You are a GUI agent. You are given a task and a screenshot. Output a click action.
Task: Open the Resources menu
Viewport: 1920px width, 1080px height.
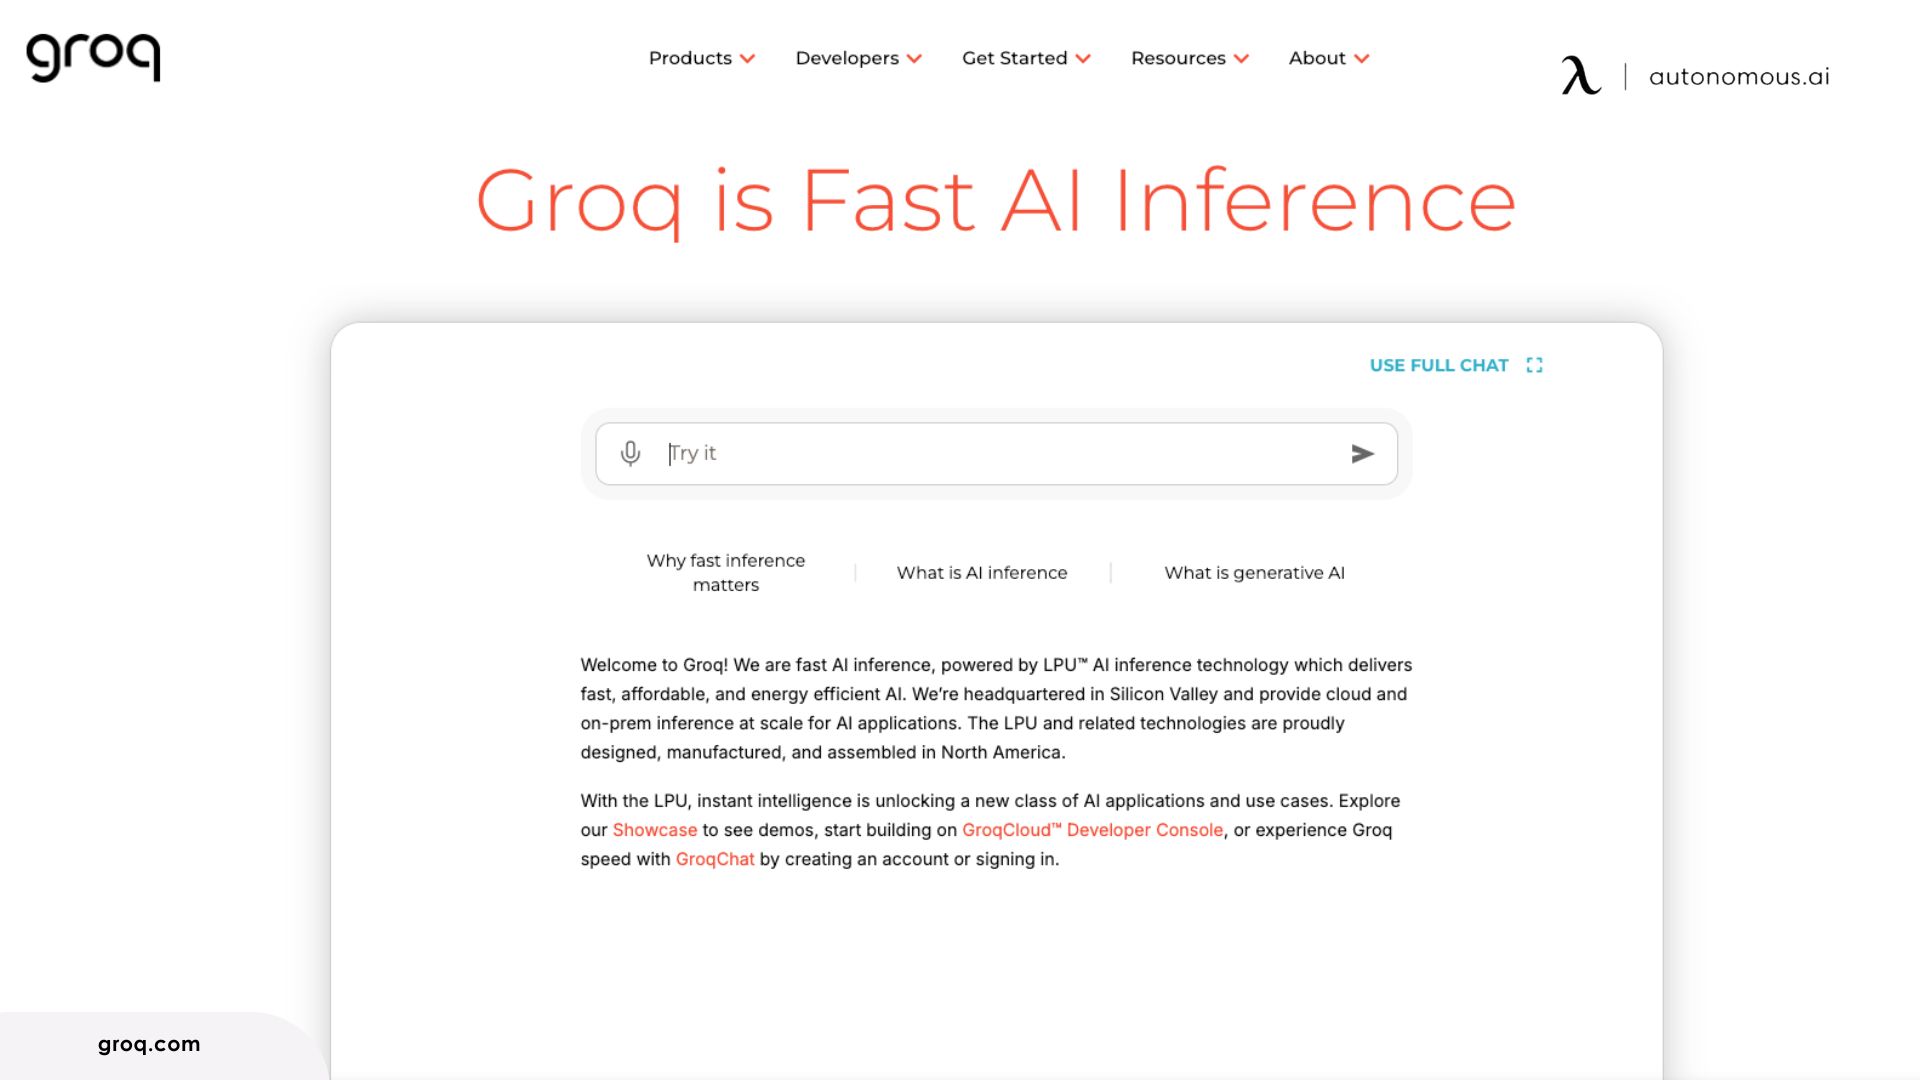click(x=1189, y=58)
